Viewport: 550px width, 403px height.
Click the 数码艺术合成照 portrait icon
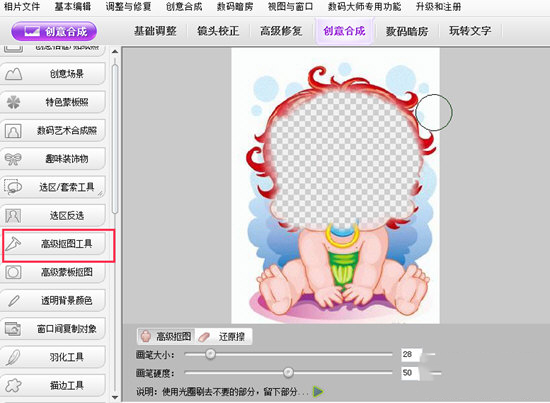13,131
